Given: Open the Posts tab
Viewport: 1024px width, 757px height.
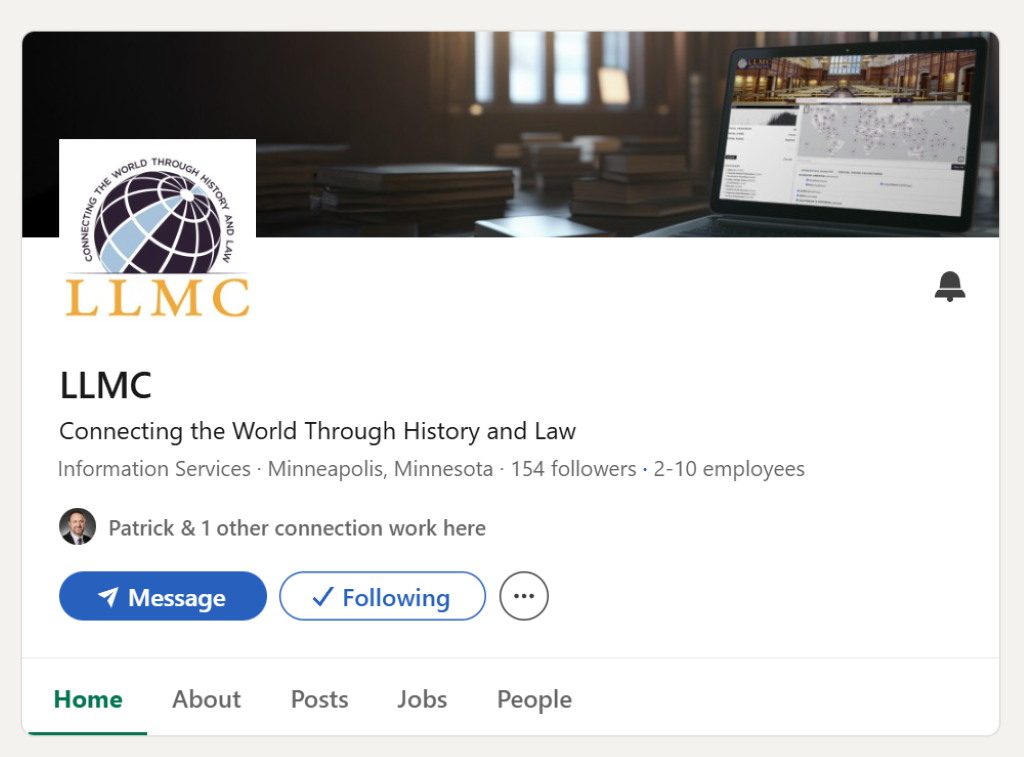Looking at the screenshot, I should [x=319, y=699].
